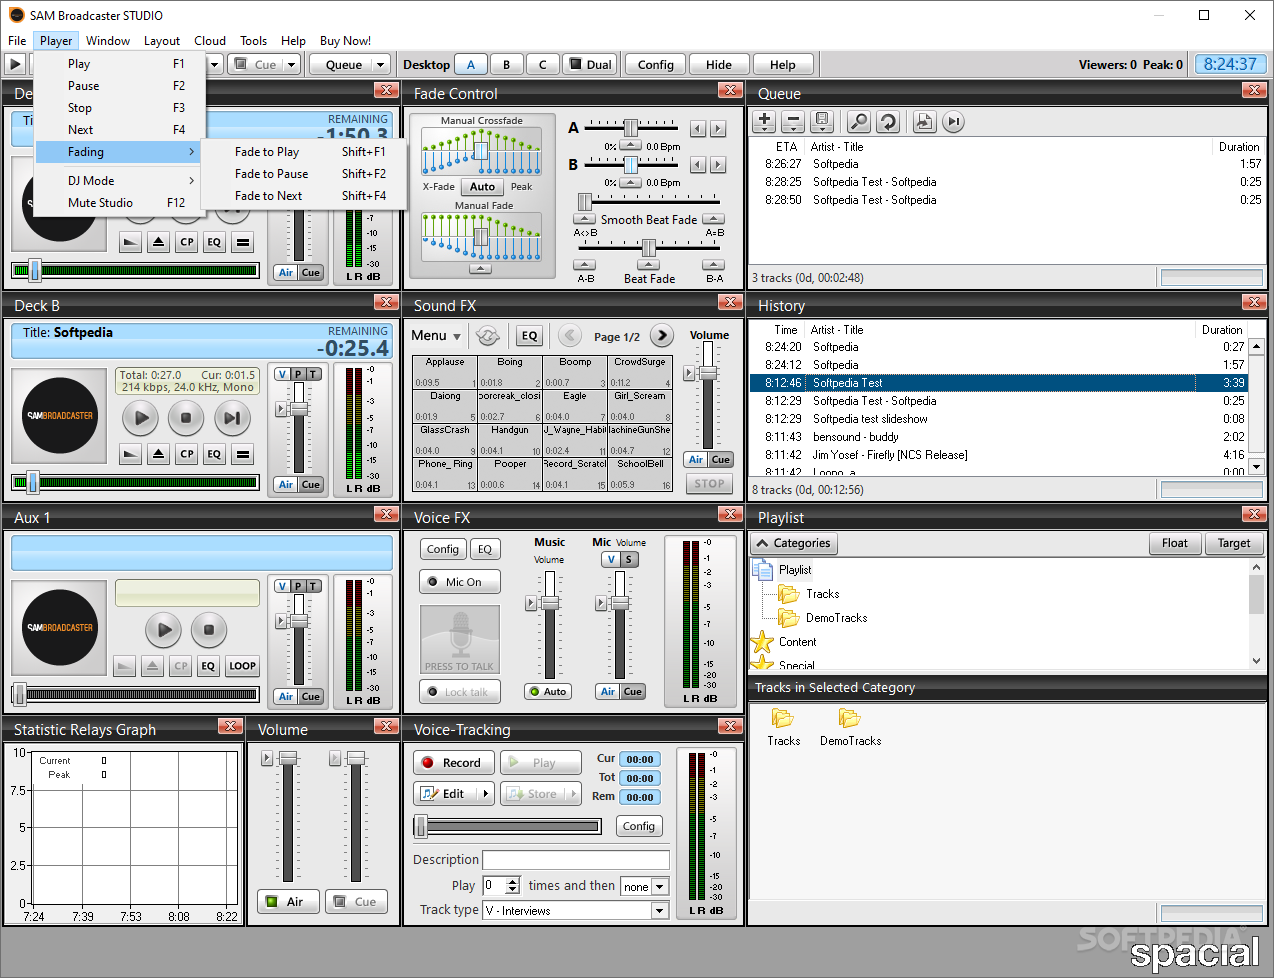Select Fade to Pause menu item
This screenshot has height=978, width=1274.
pos(305,174)
